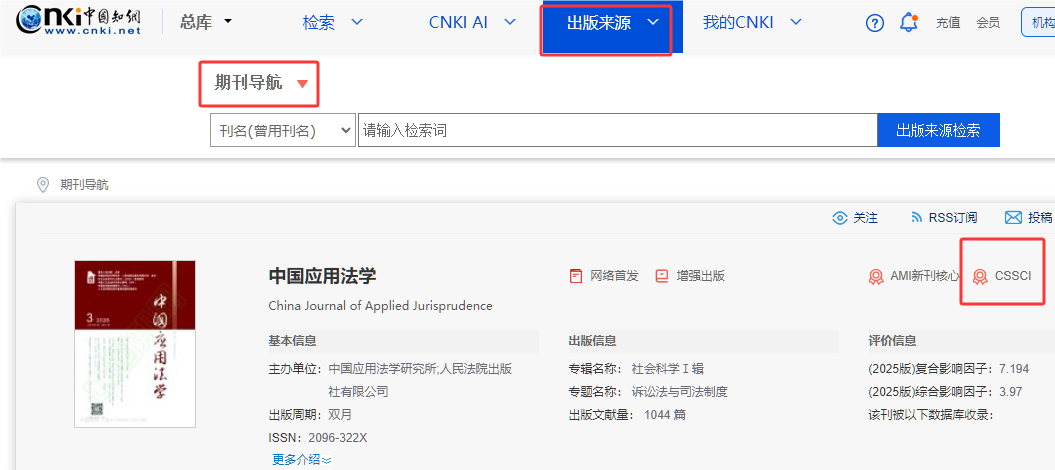Viewport: 1055px width, 470px height.
Task: Click the ISSN 2096-322X value
Action: (x=338, y=438)
